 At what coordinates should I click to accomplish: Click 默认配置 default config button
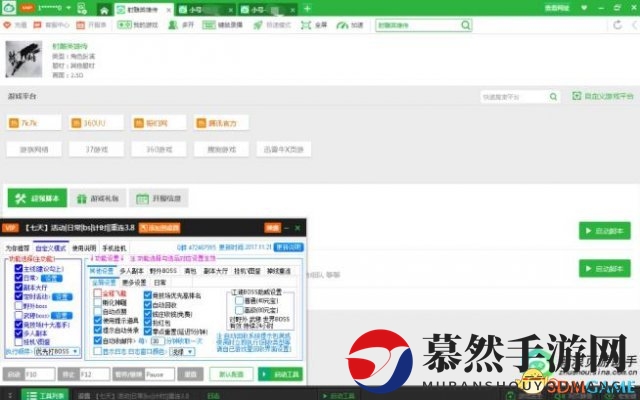pos(231,374)
